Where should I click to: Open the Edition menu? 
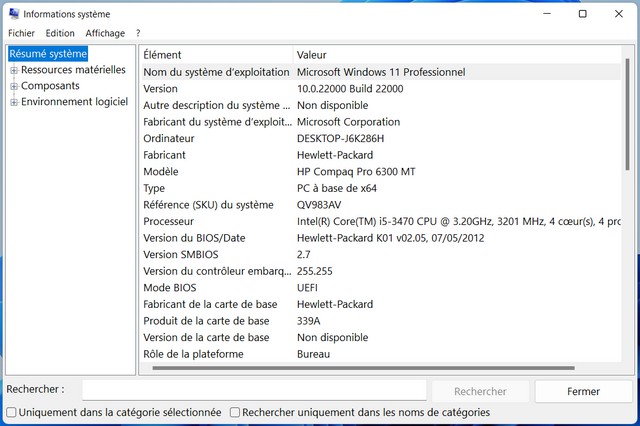[x=60, y=33]
